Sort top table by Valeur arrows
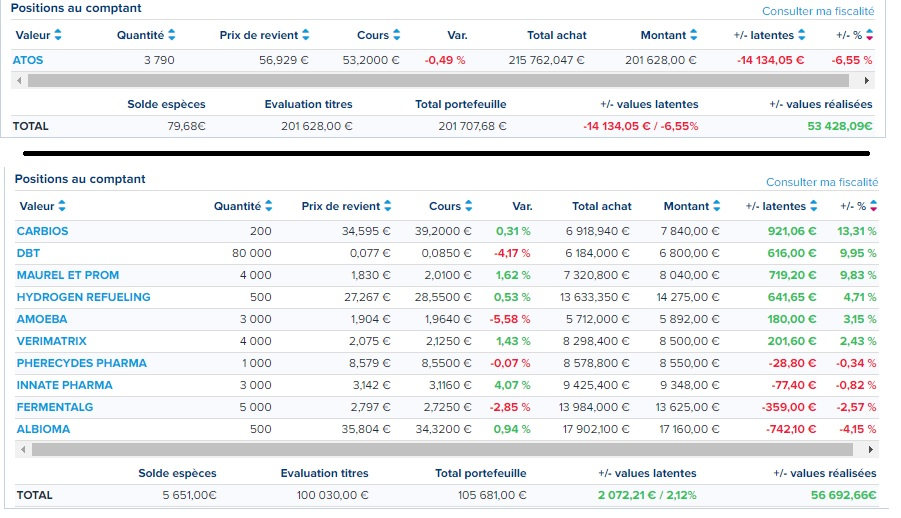 (57, 35)
